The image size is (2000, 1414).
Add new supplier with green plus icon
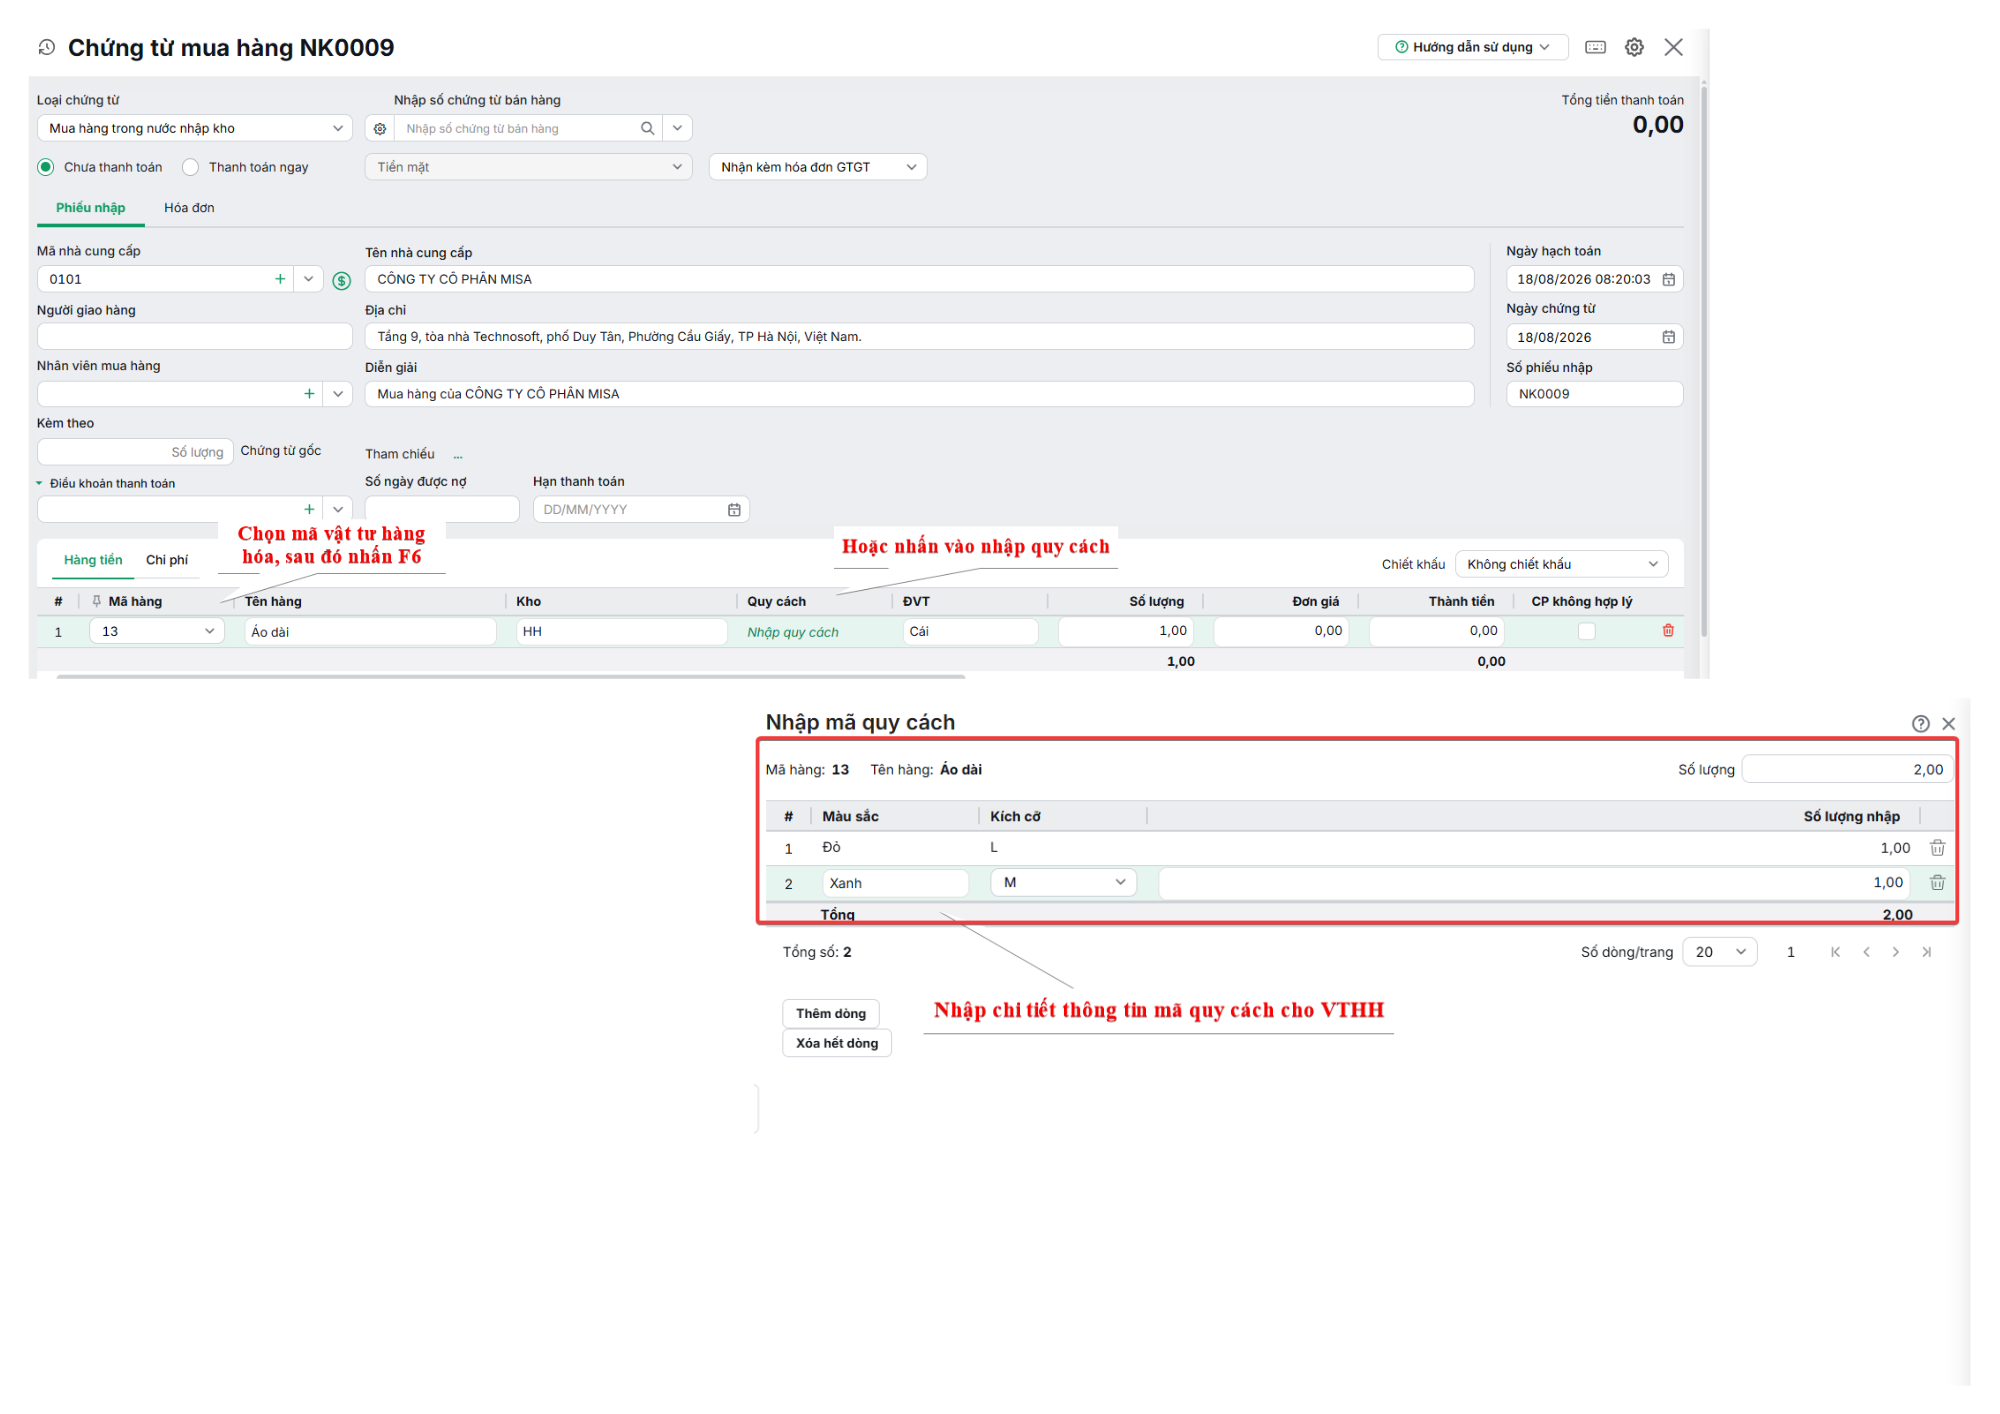tap(280, 279)
